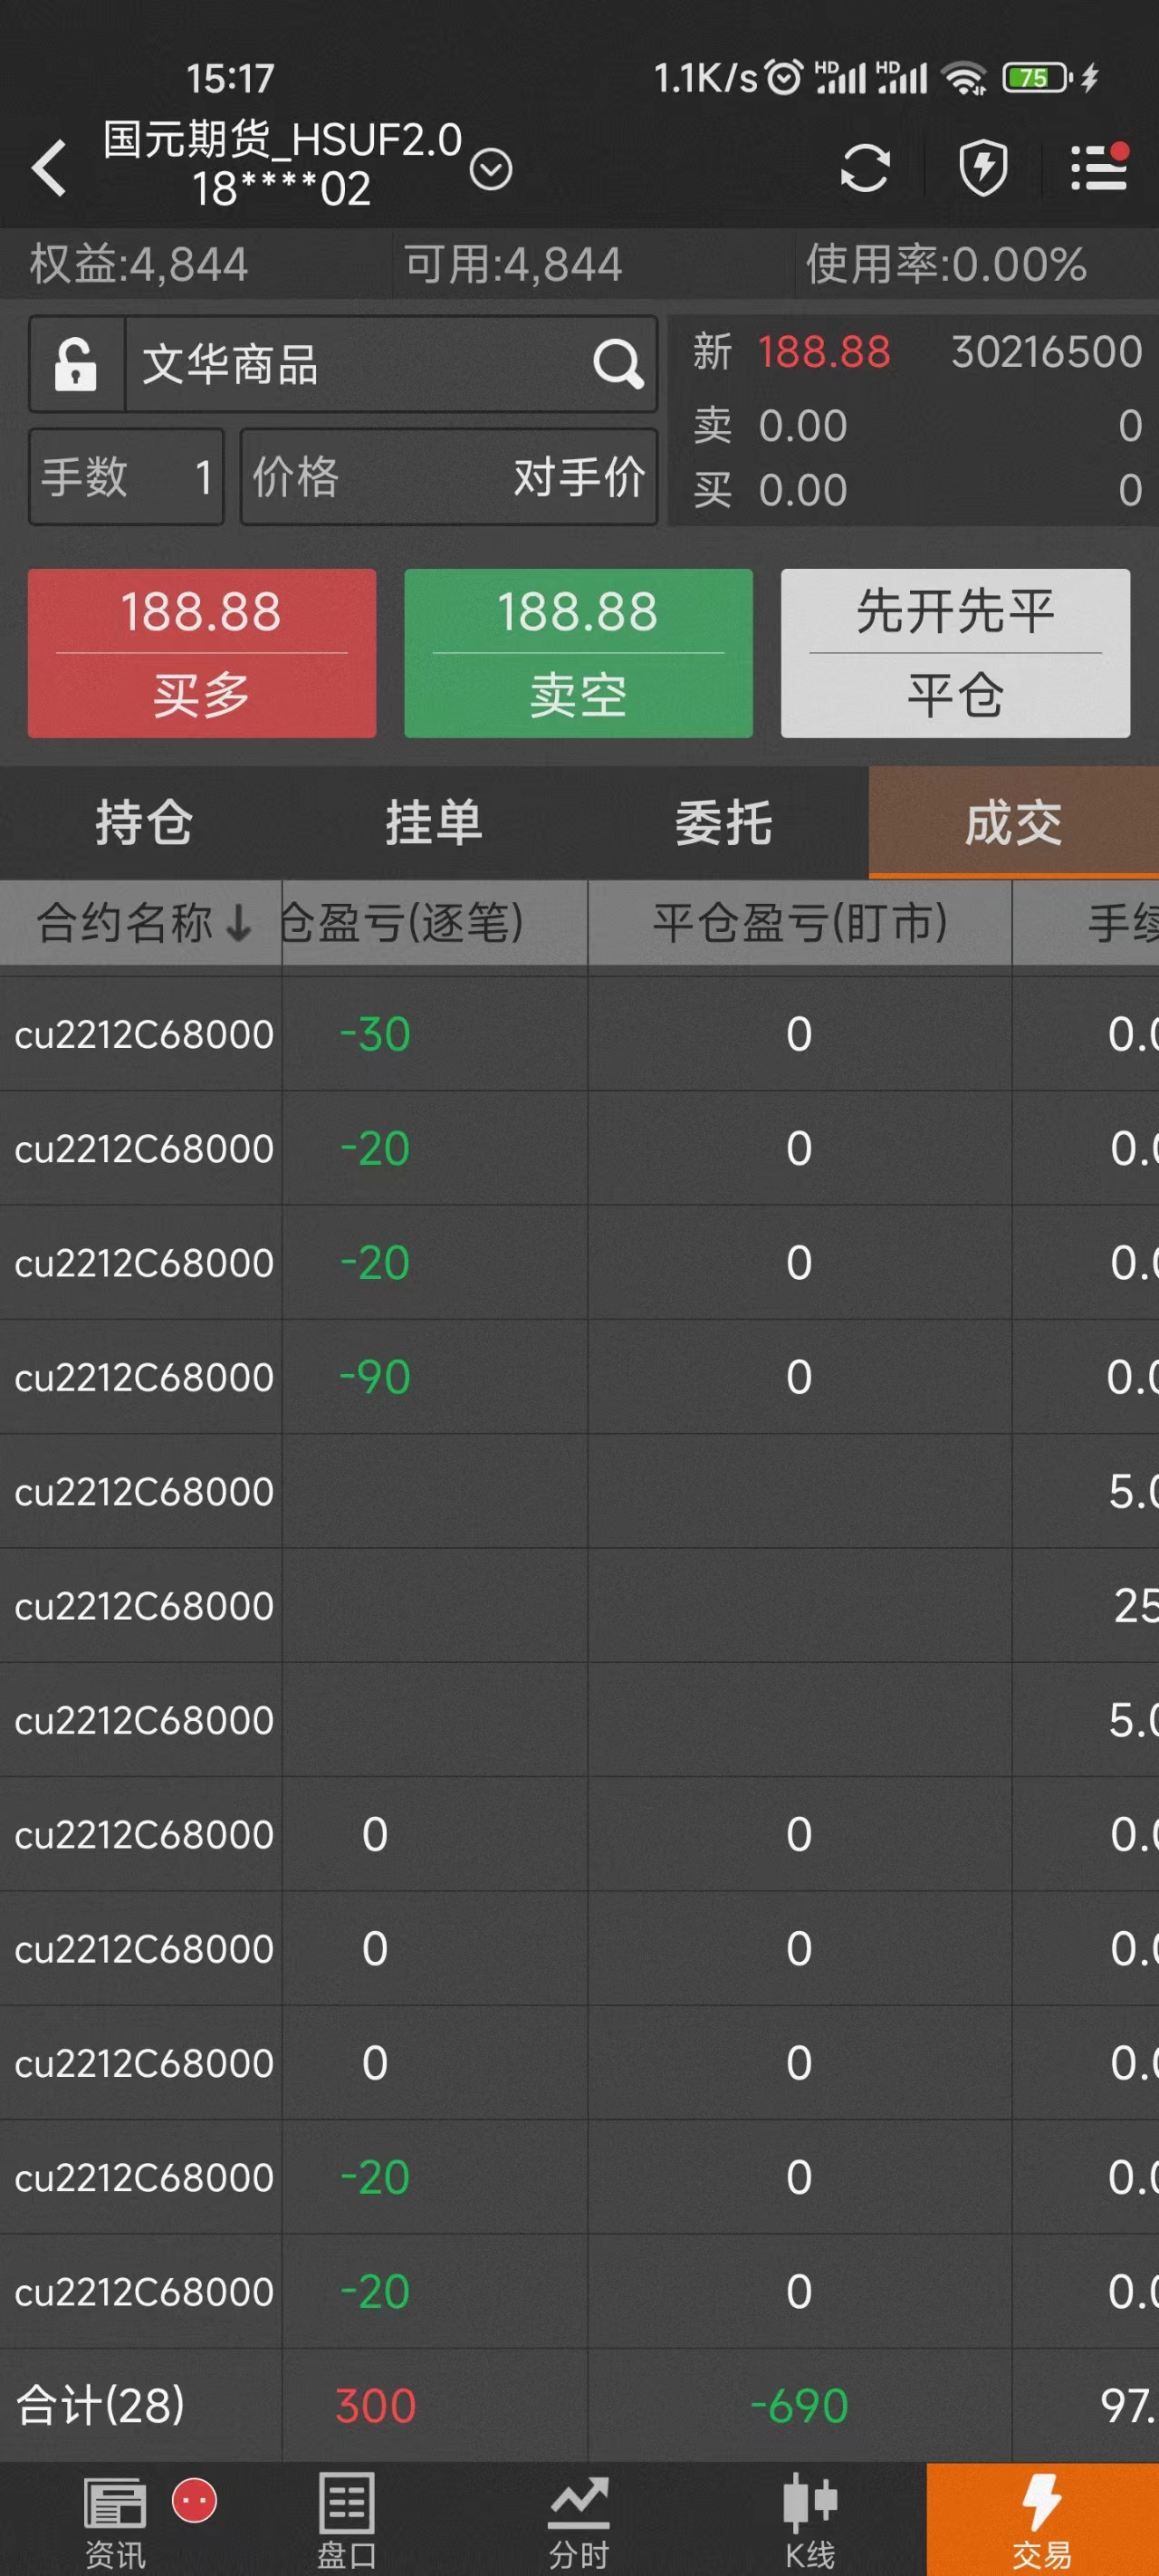
Task: Tap the battery indicator in status bar
Action: coord(1038,77)
